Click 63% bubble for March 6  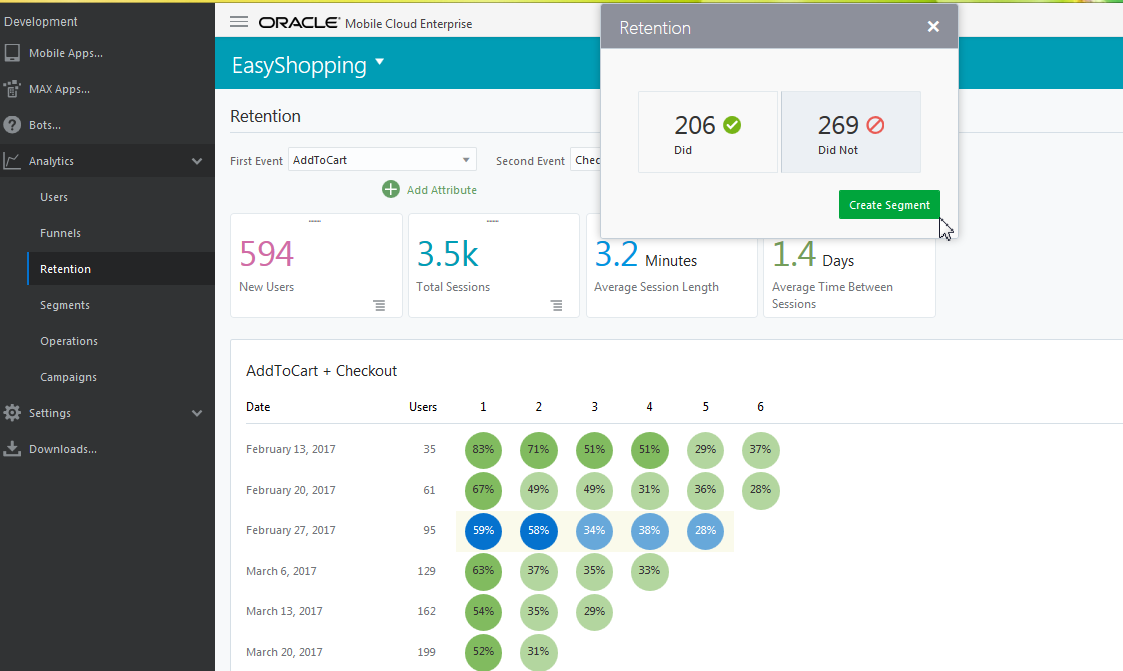[483, 571]
